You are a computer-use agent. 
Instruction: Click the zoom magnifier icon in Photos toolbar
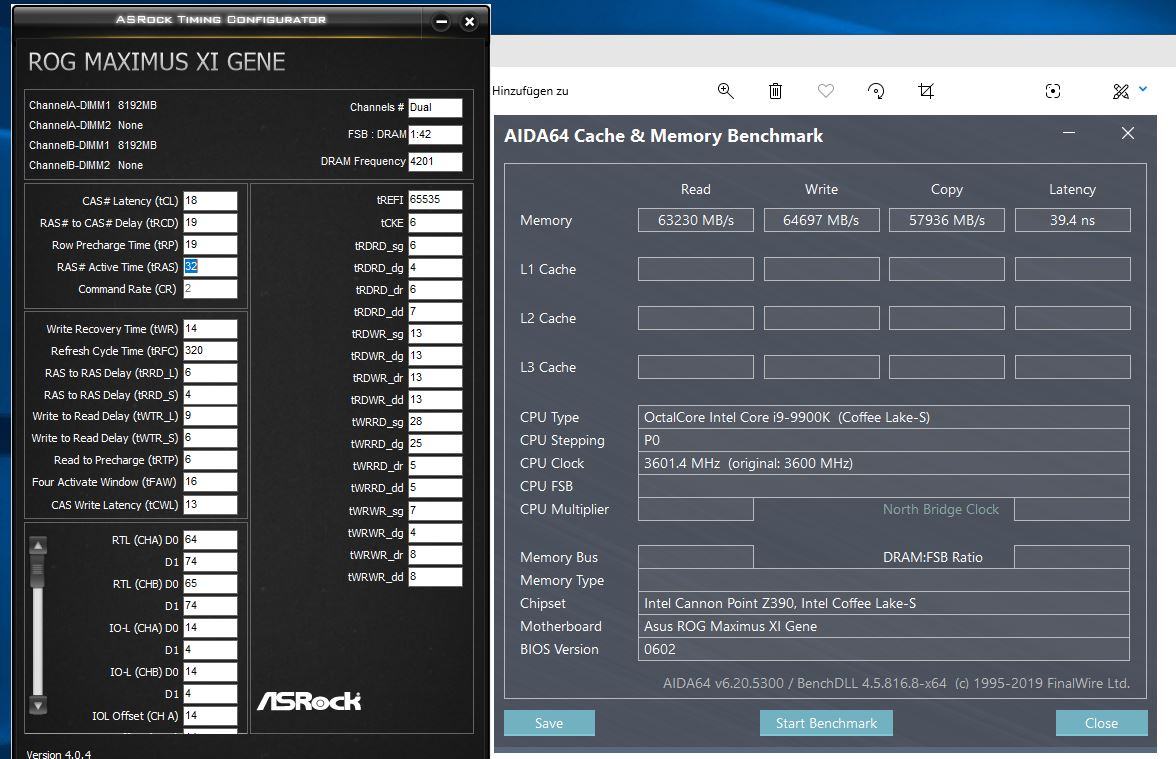click(725, 91)
